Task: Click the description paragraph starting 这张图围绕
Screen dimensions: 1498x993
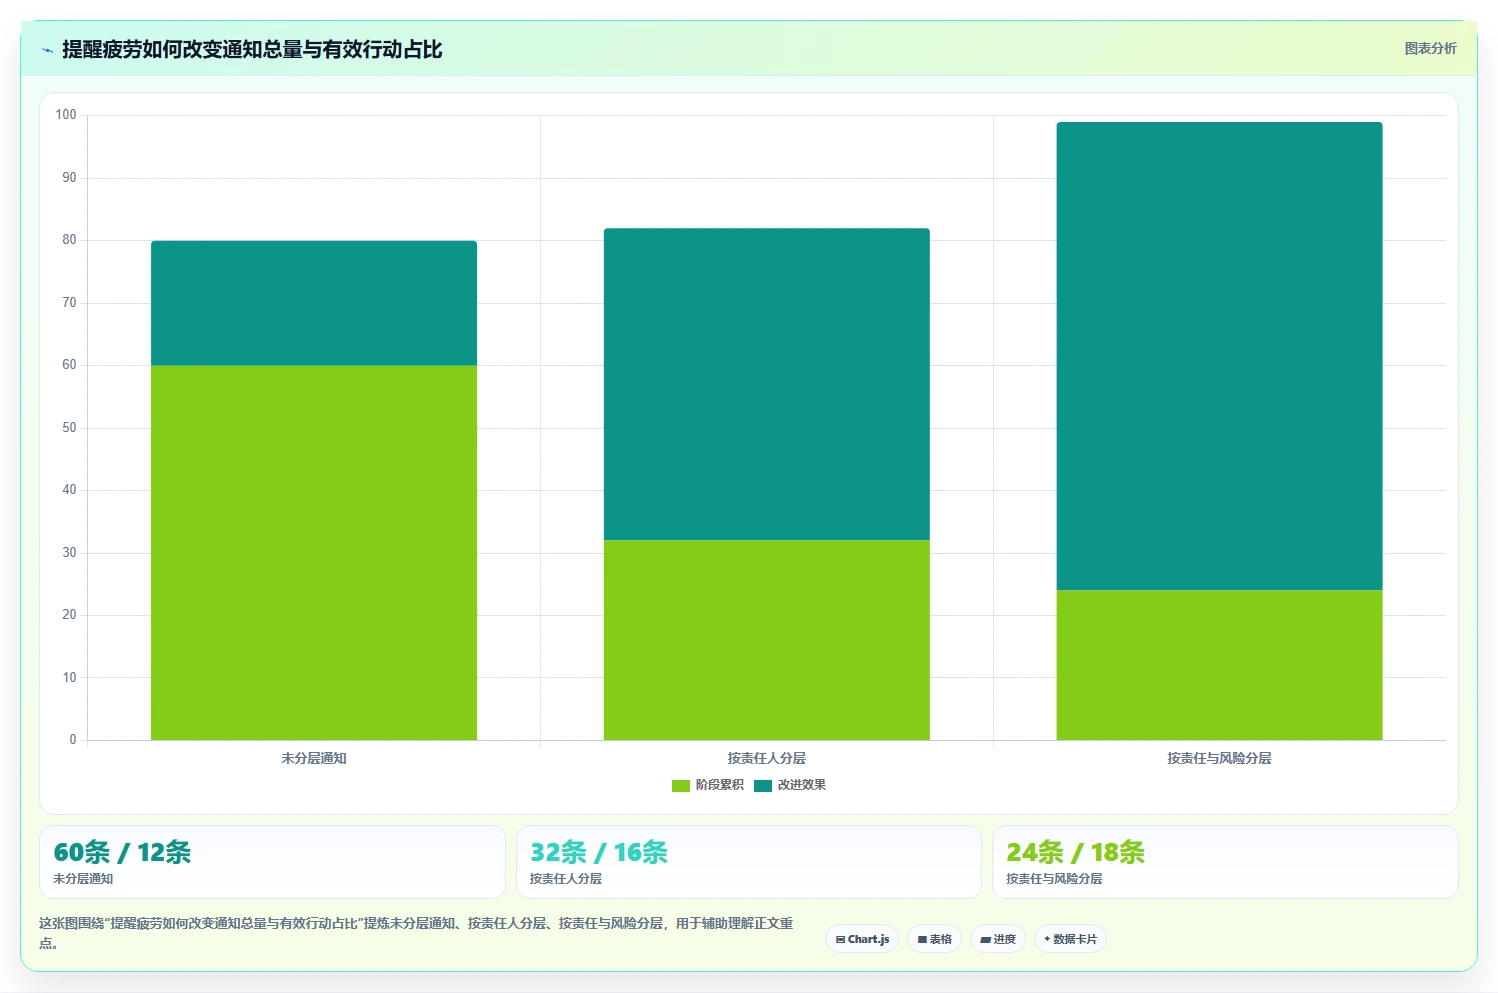Action: click(416, 932)
